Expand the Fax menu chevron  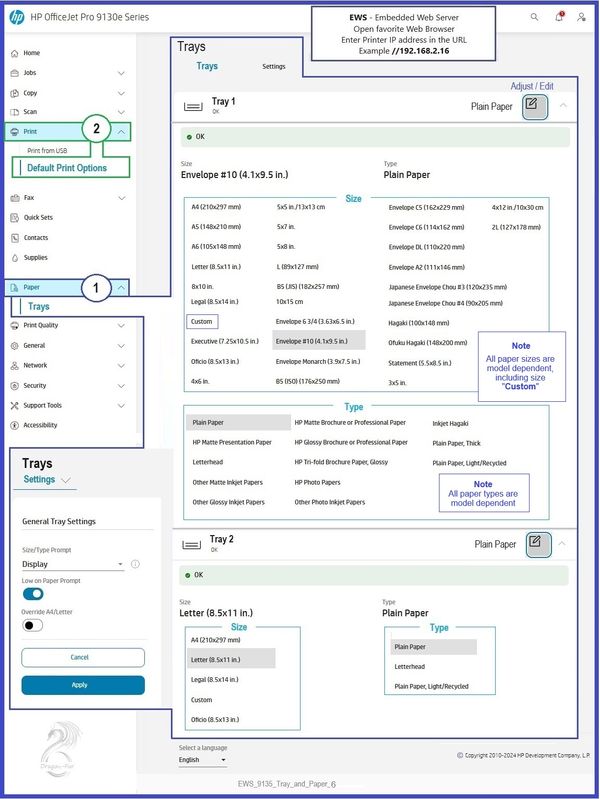click(121, 198)
